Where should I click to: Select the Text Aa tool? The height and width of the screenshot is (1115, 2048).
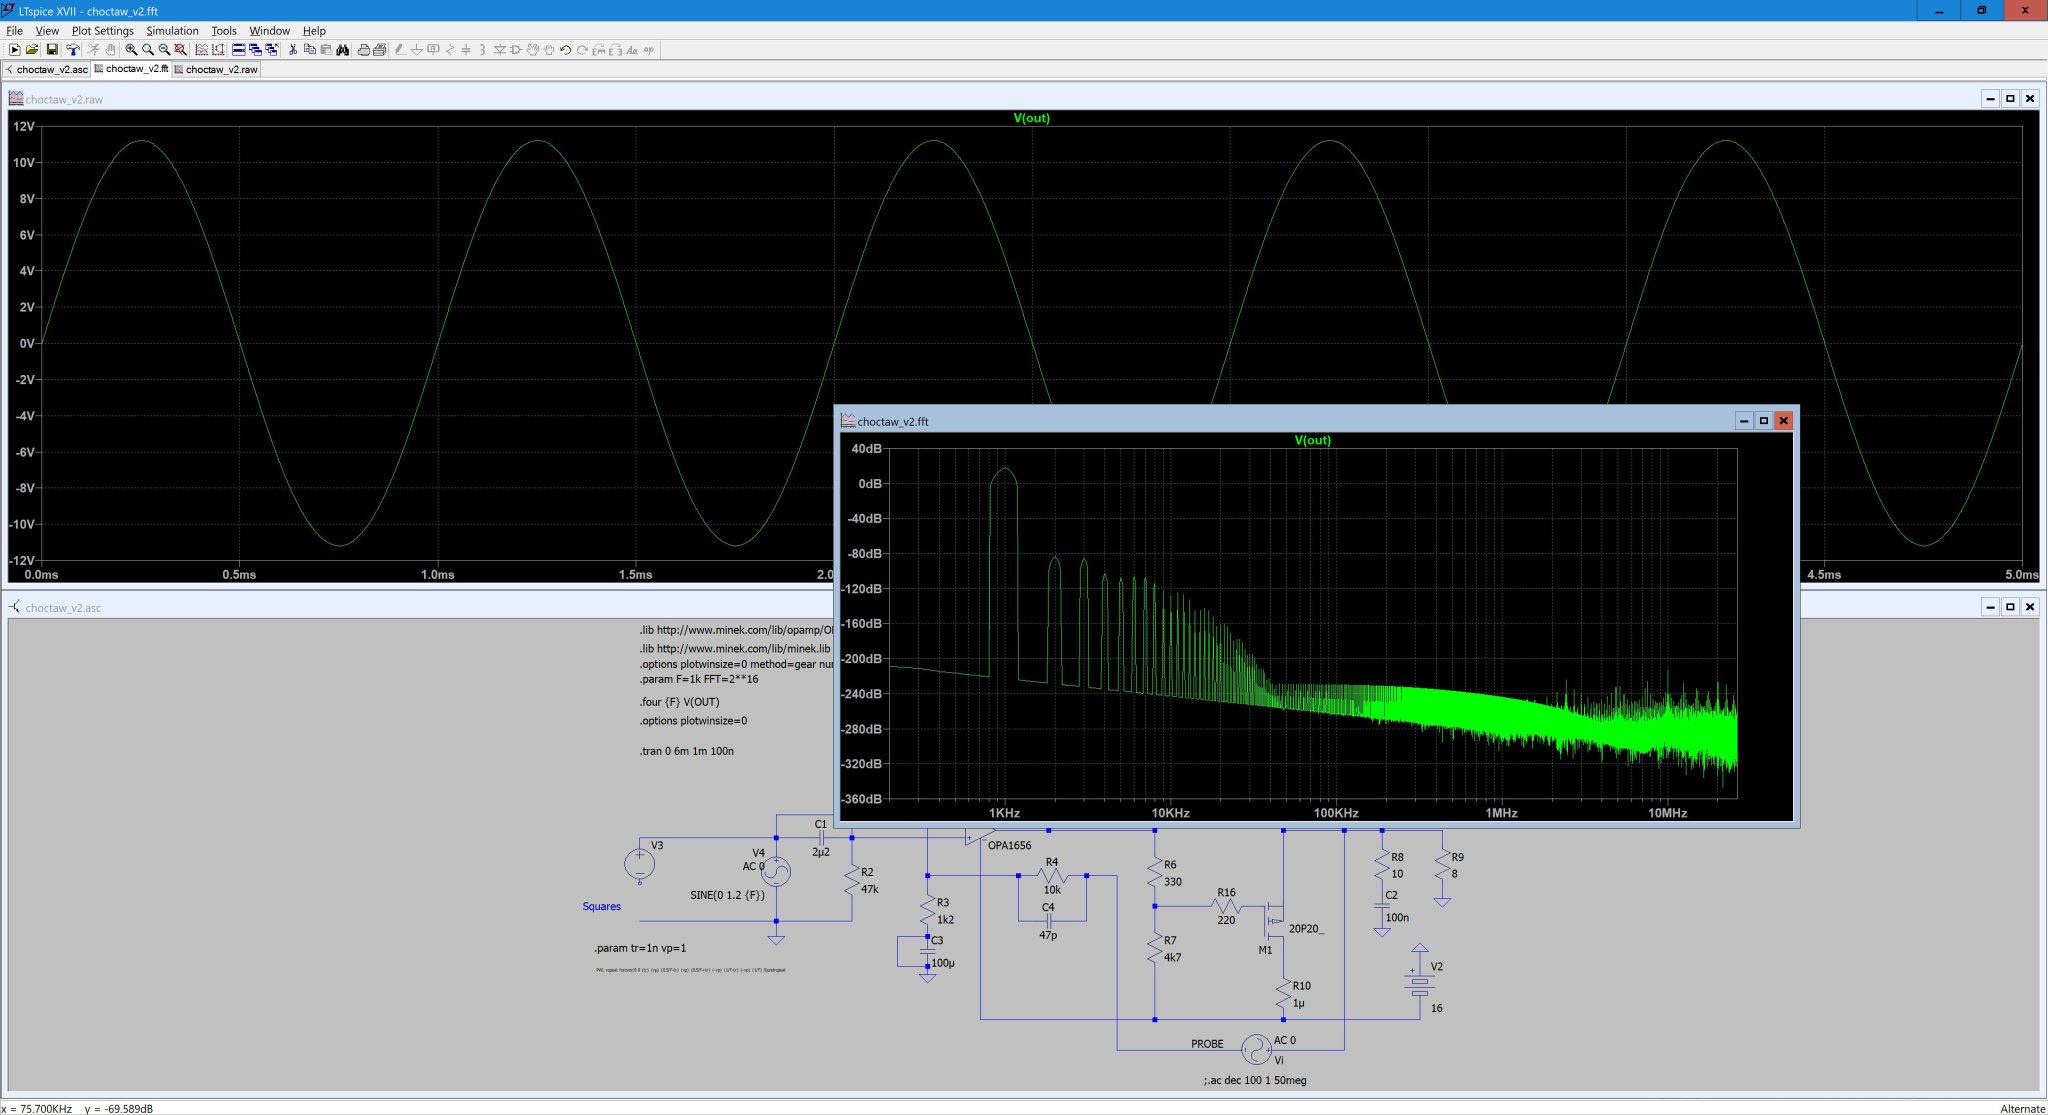(x=632, y=50)
